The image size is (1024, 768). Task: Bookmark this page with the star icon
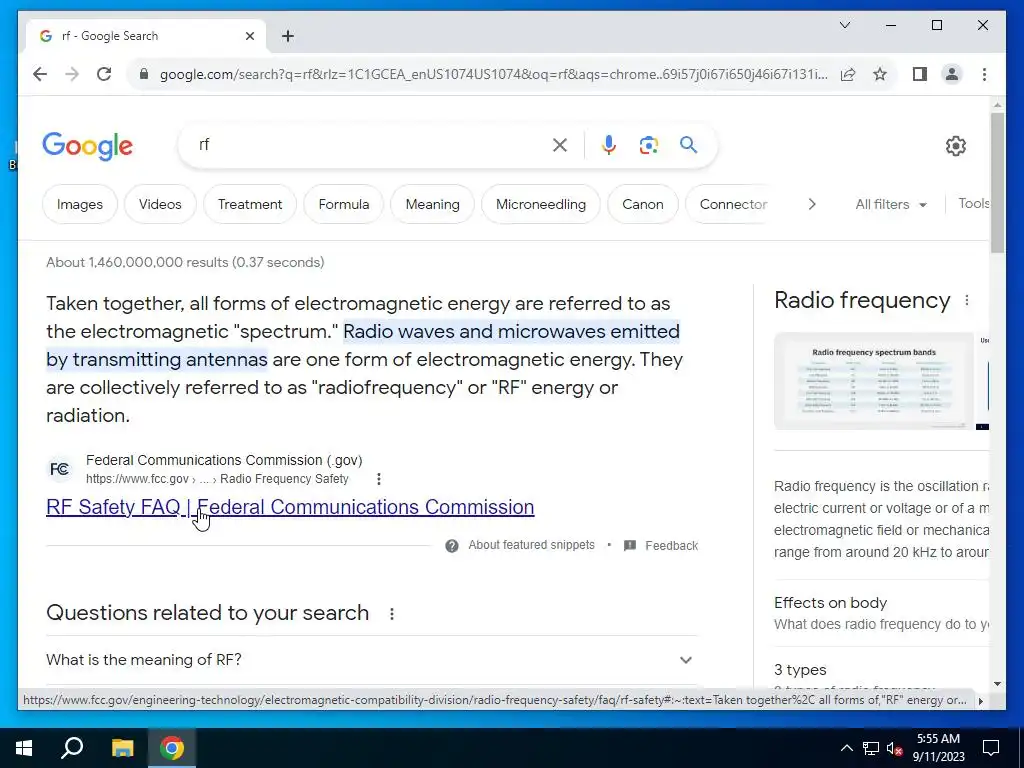coord(880,74)
